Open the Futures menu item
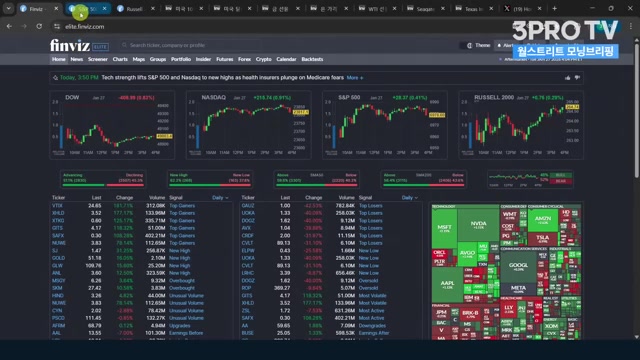640x360 pixels. (224, 59)
